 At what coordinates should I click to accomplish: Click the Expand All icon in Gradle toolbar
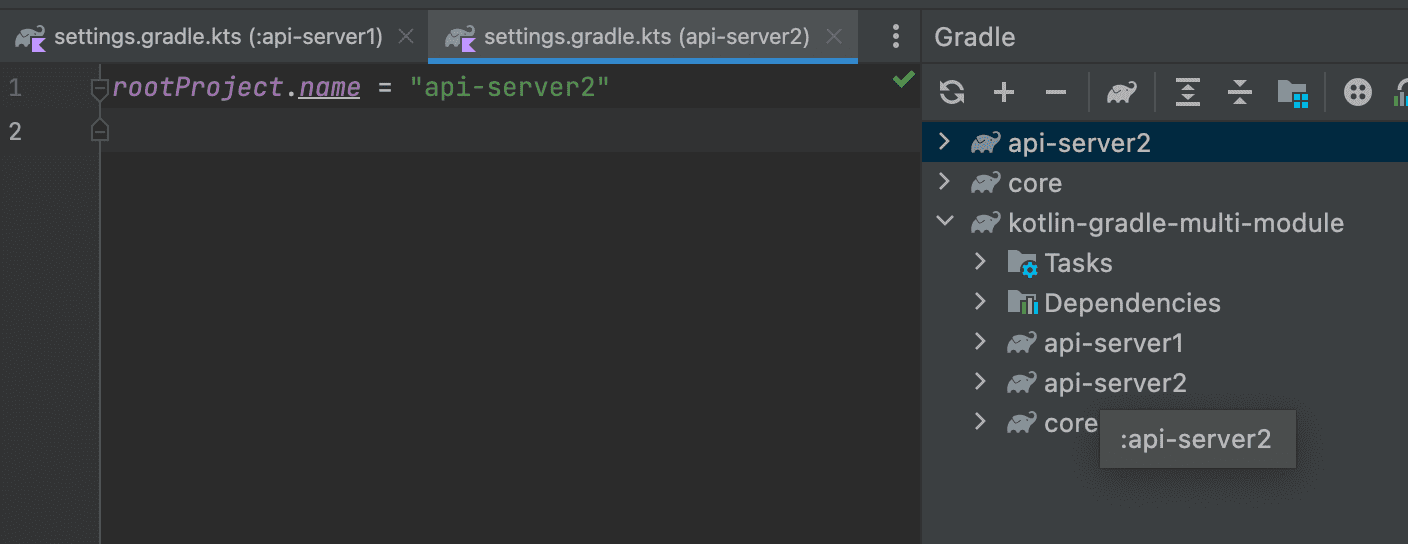(1187, 93)
